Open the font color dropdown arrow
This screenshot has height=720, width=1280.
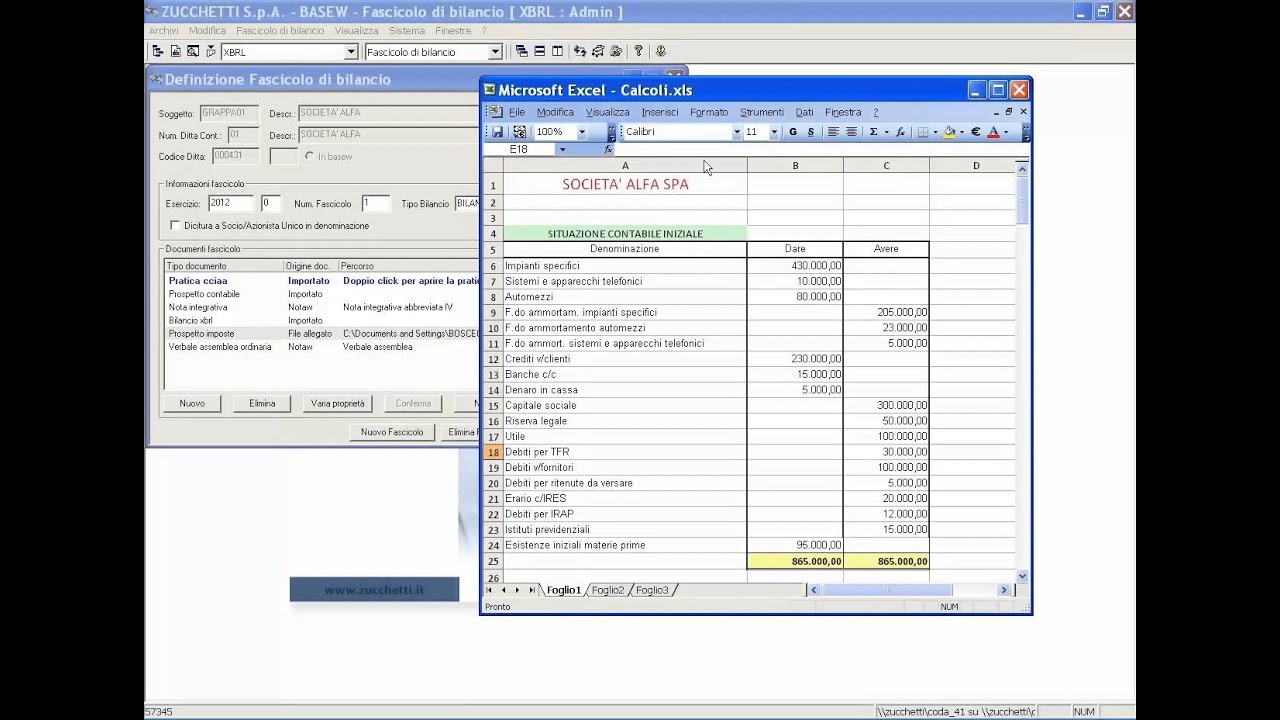(x=1005, y=132)
